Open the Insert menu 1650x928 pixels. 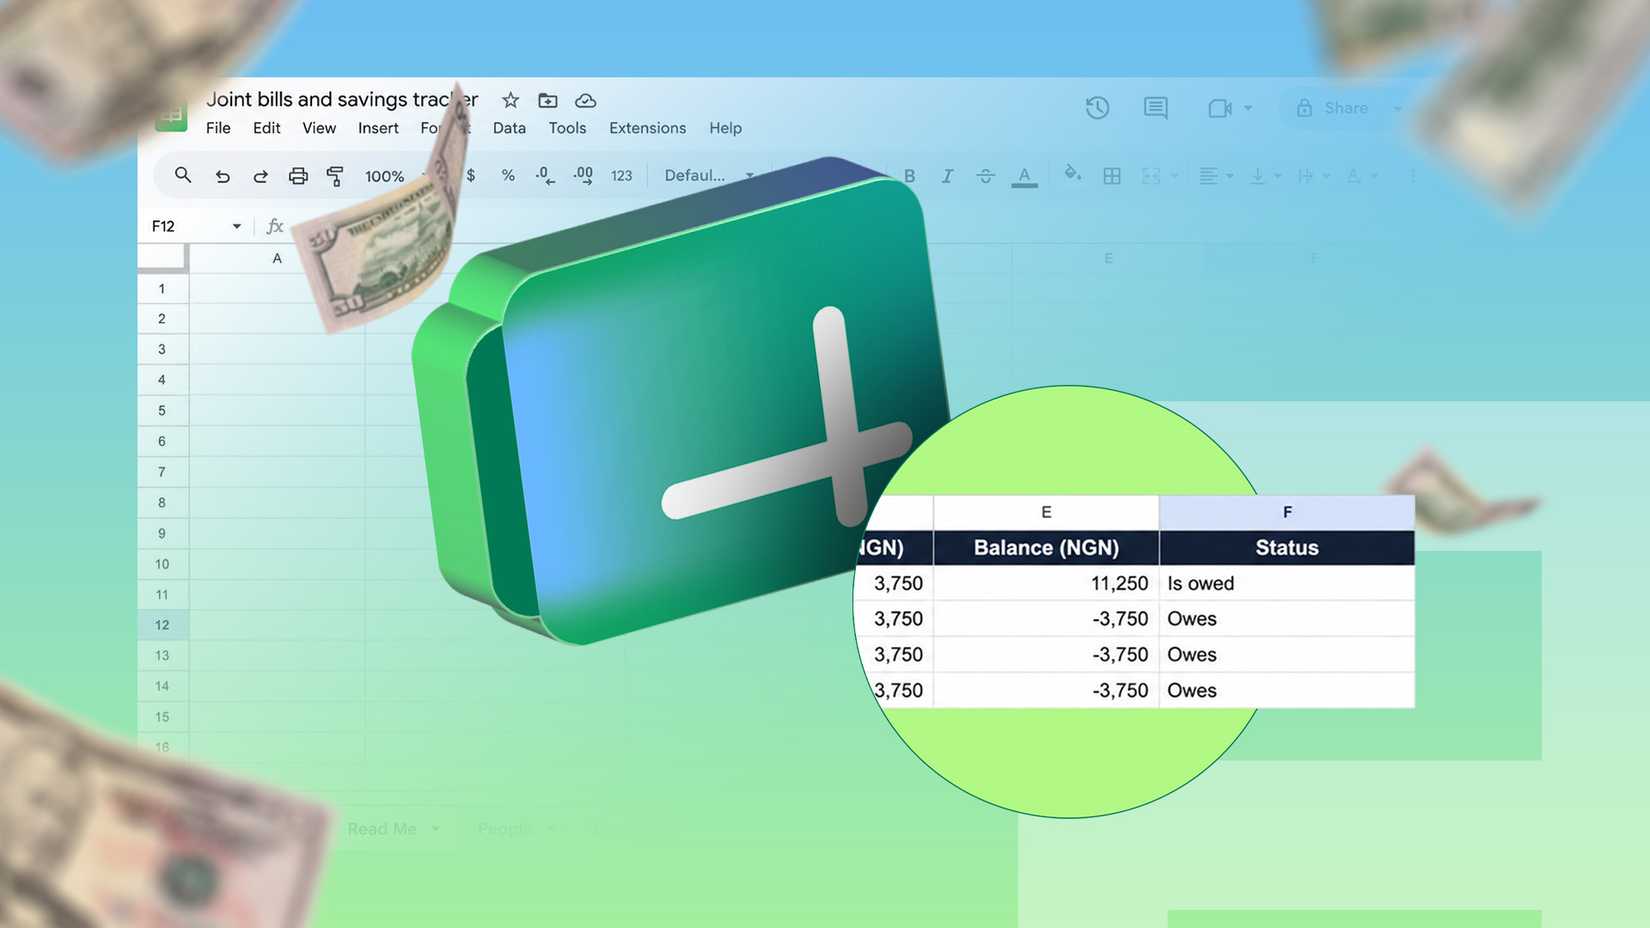378,128
